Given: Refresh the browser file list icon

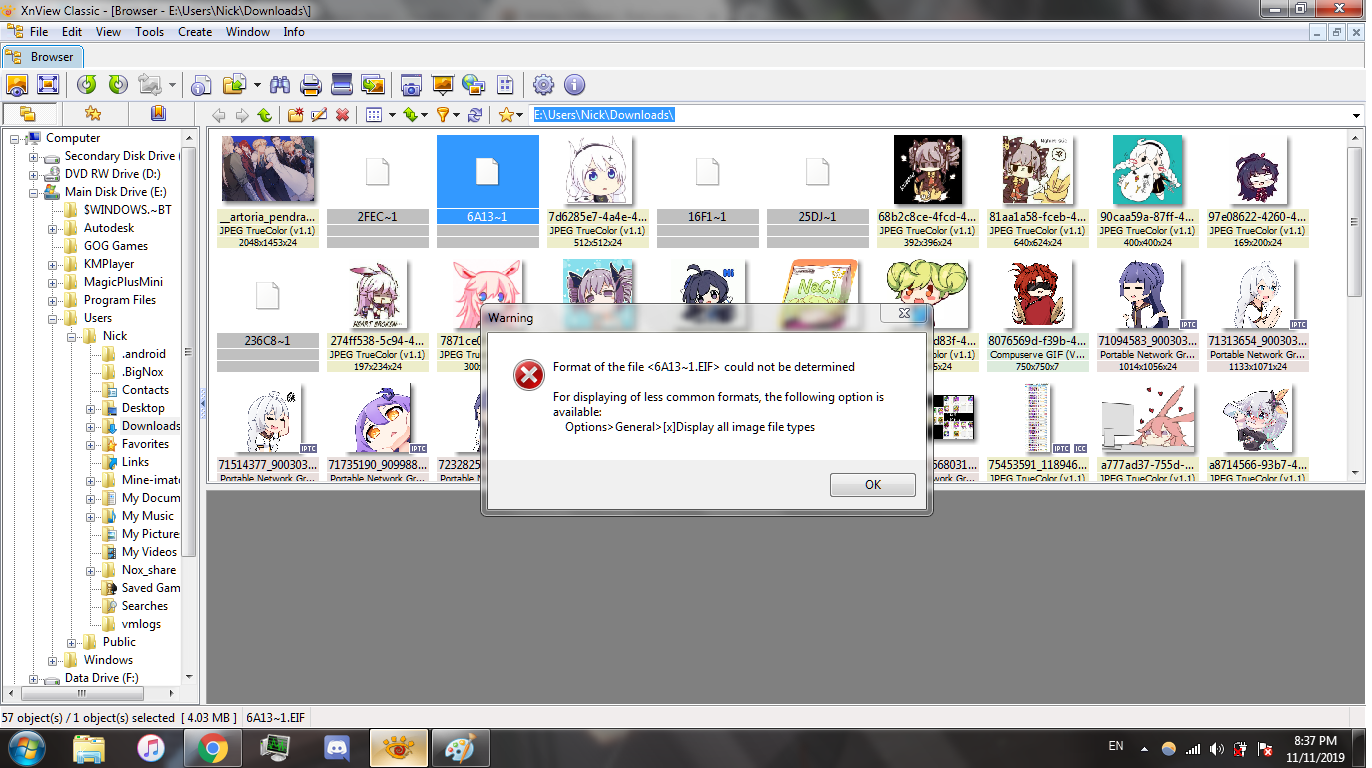Looking at the screenshot, I should (x=475, y=115).
